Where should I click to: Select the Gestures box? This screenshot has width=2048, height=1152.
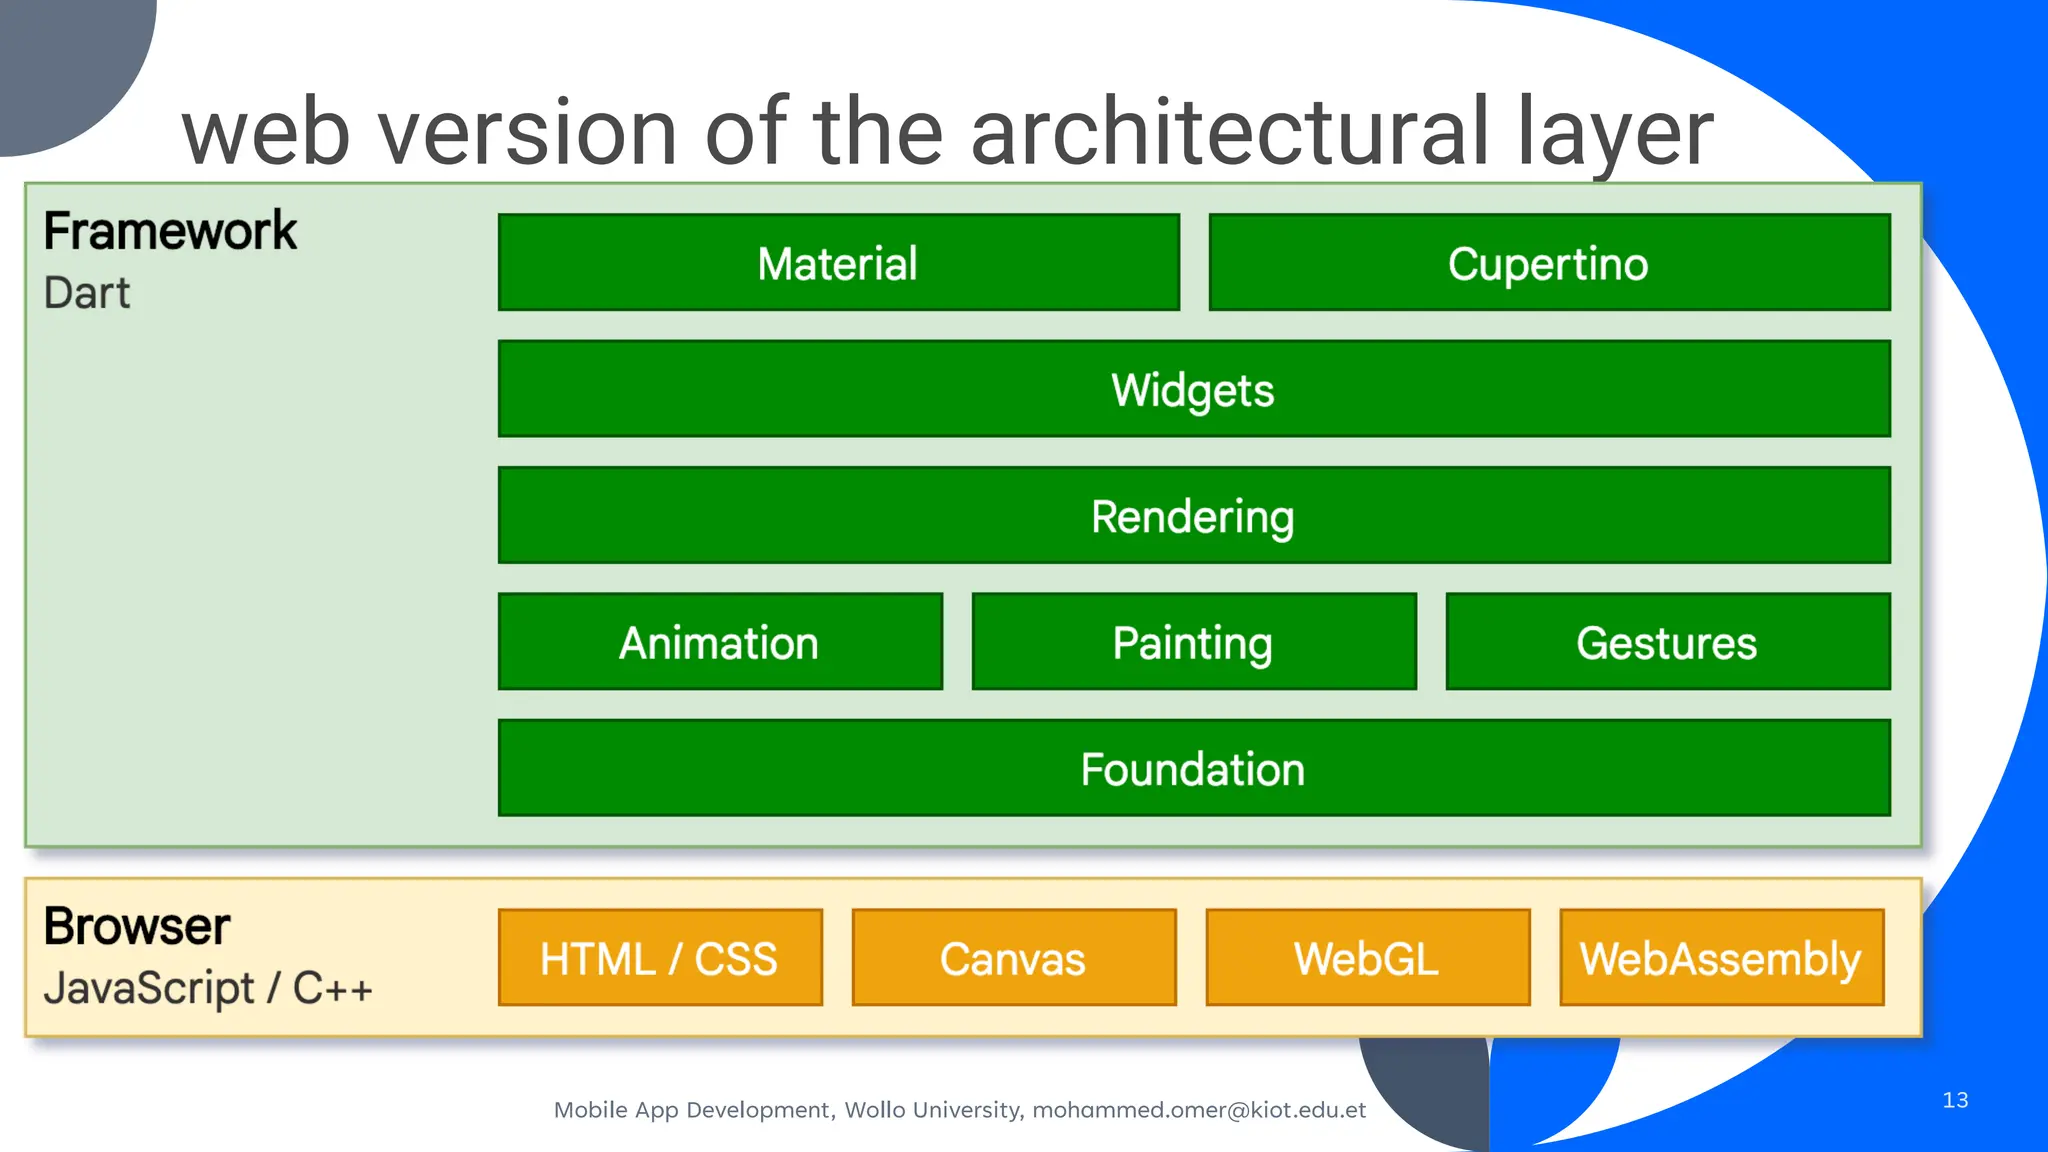[1667, 642]
